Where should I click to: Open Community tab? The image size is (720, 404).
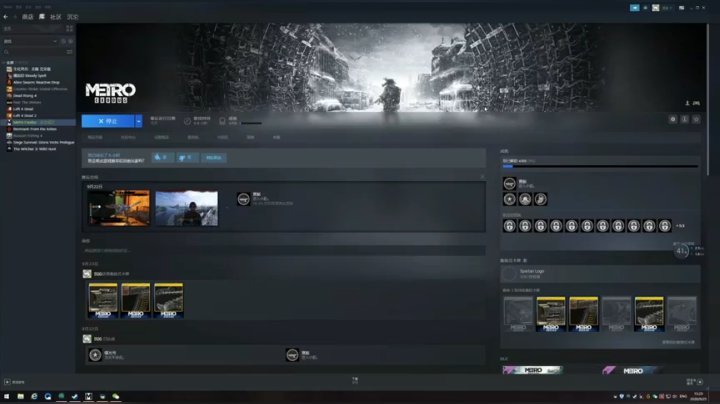click(x=56, y=17)
